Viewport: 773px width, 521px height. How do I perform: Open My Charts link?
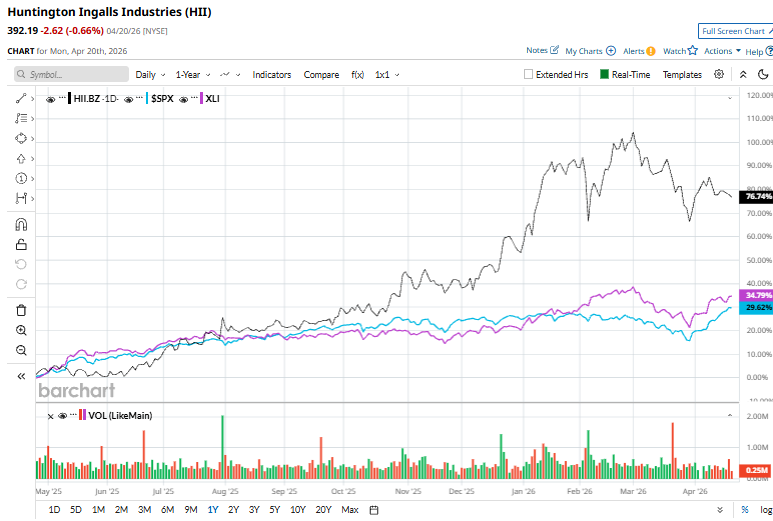591,51
